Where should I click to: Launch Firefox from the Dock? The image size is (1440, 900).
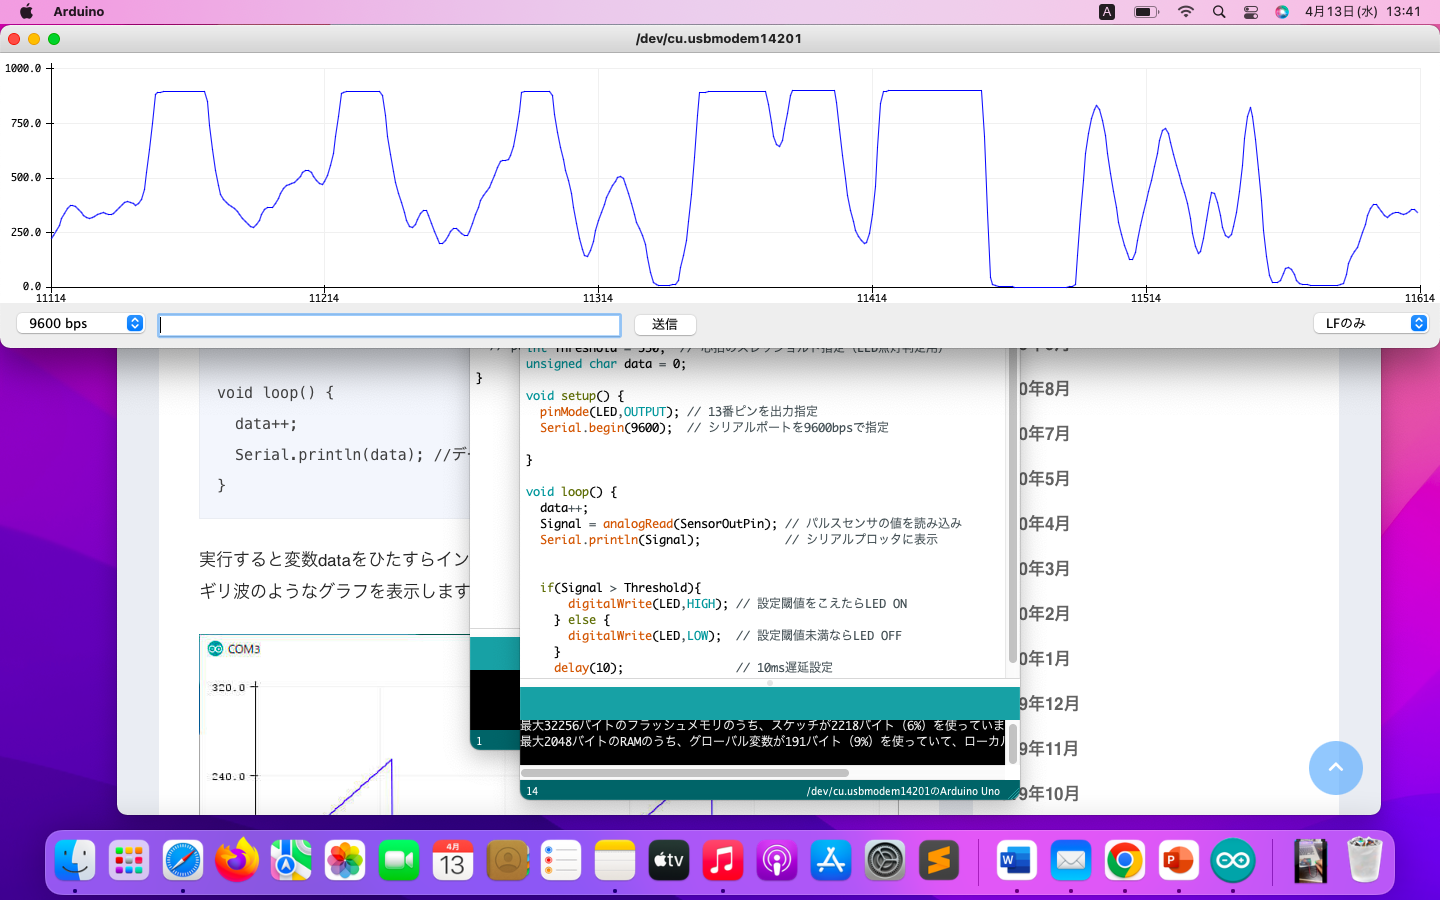[x=237, y=860]
